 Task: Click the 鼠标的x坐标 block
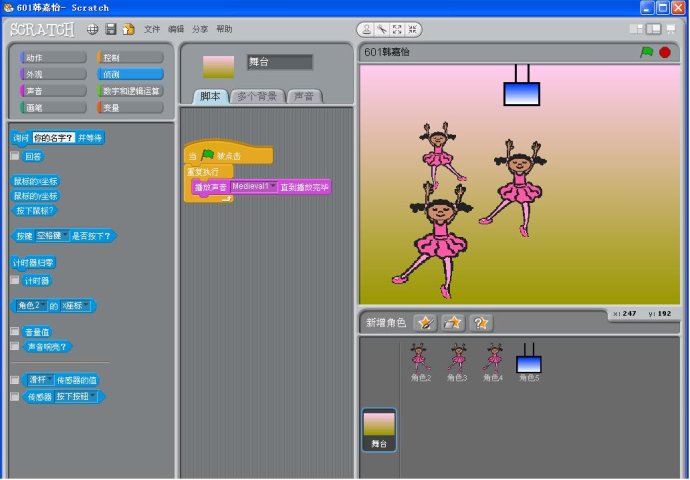pyautogui.click(x=35, y=181)
